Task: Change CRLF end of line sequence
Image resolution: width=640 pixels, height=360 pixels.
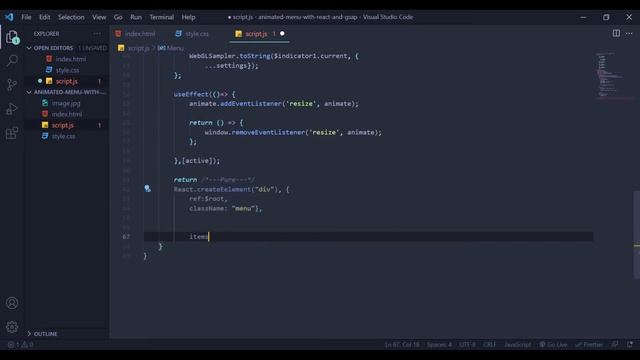Action: [x=489, y=344]
